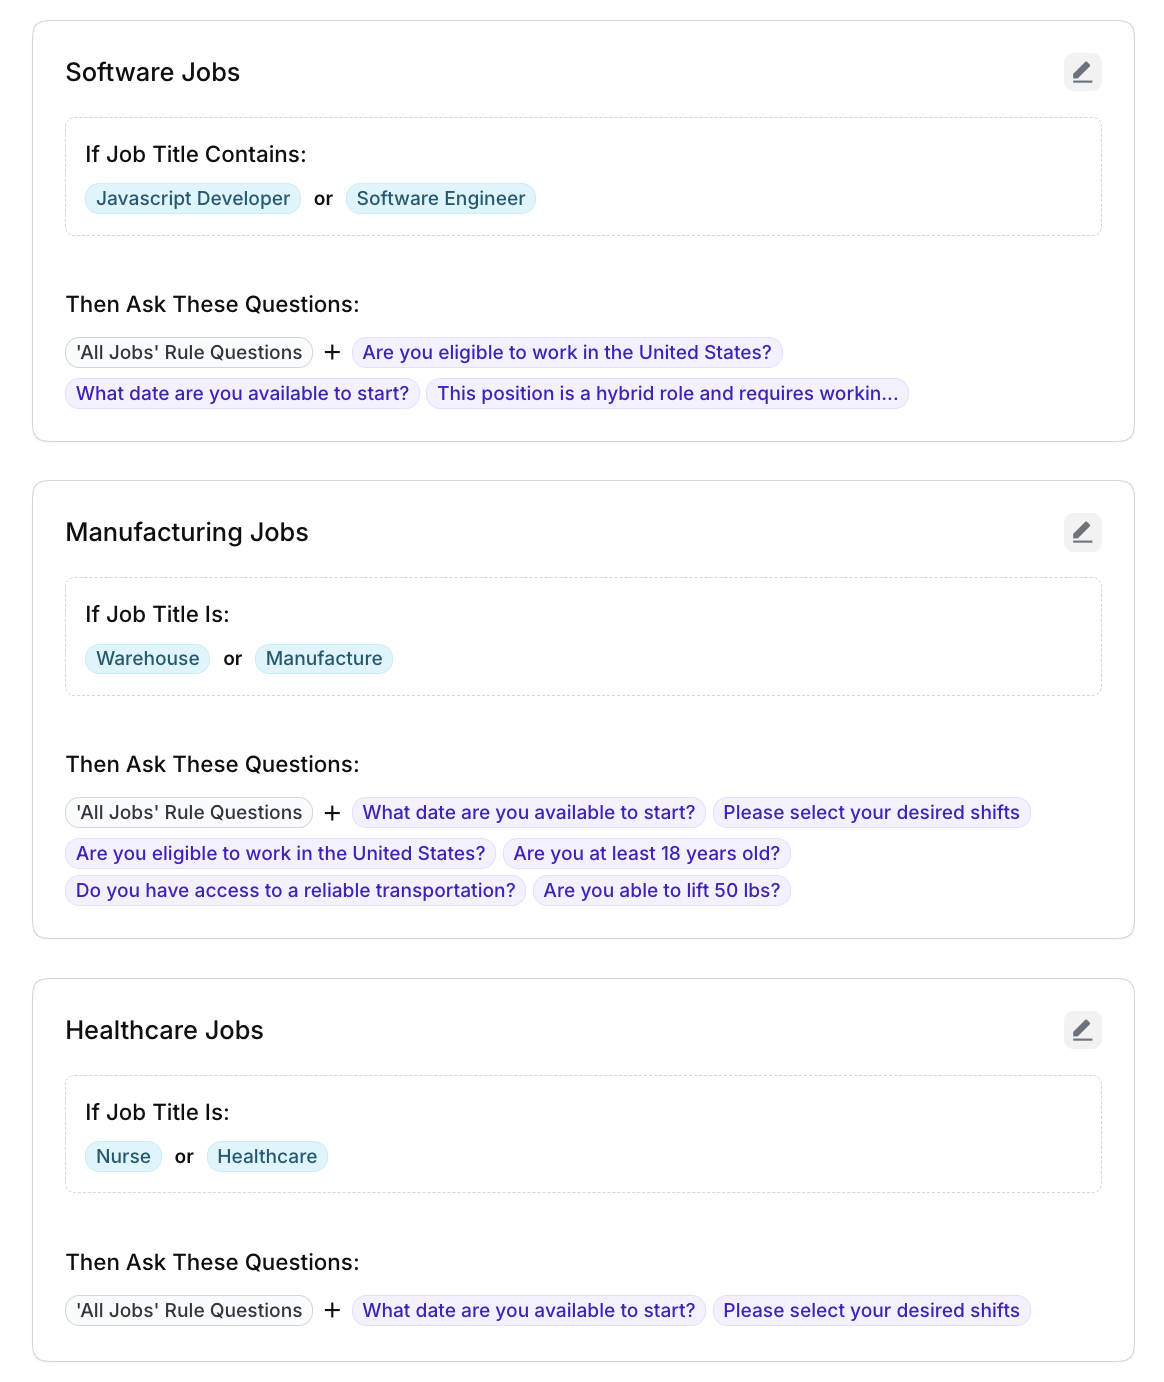
Task: Select the Nurse job title tag
Action: (x=123, y=1156)
